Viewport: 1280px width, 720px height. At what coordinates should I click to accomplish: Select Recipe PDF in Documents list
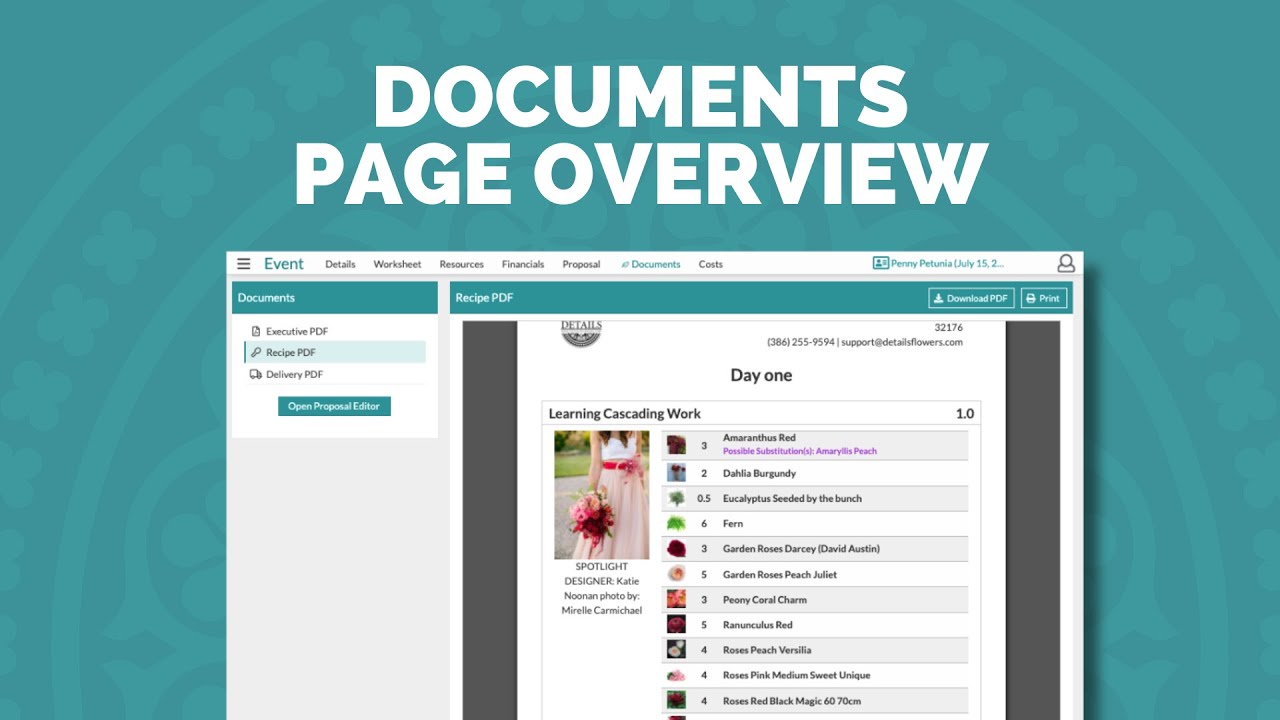click(x=335, y=352)
